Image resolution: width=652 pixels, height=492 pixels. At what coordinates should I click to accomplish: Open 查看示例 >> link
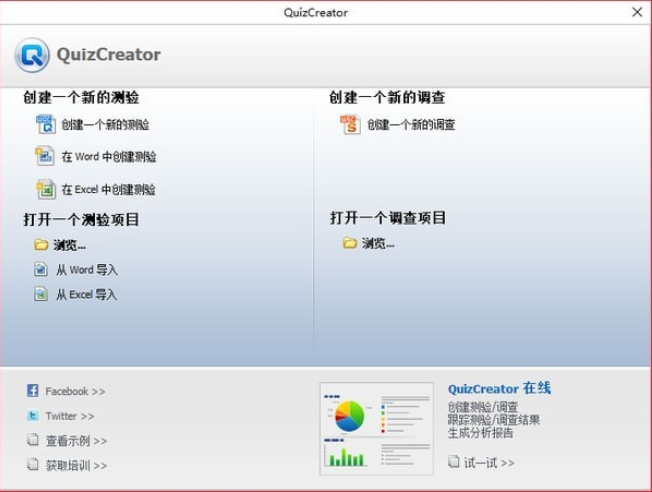[77, 440]
